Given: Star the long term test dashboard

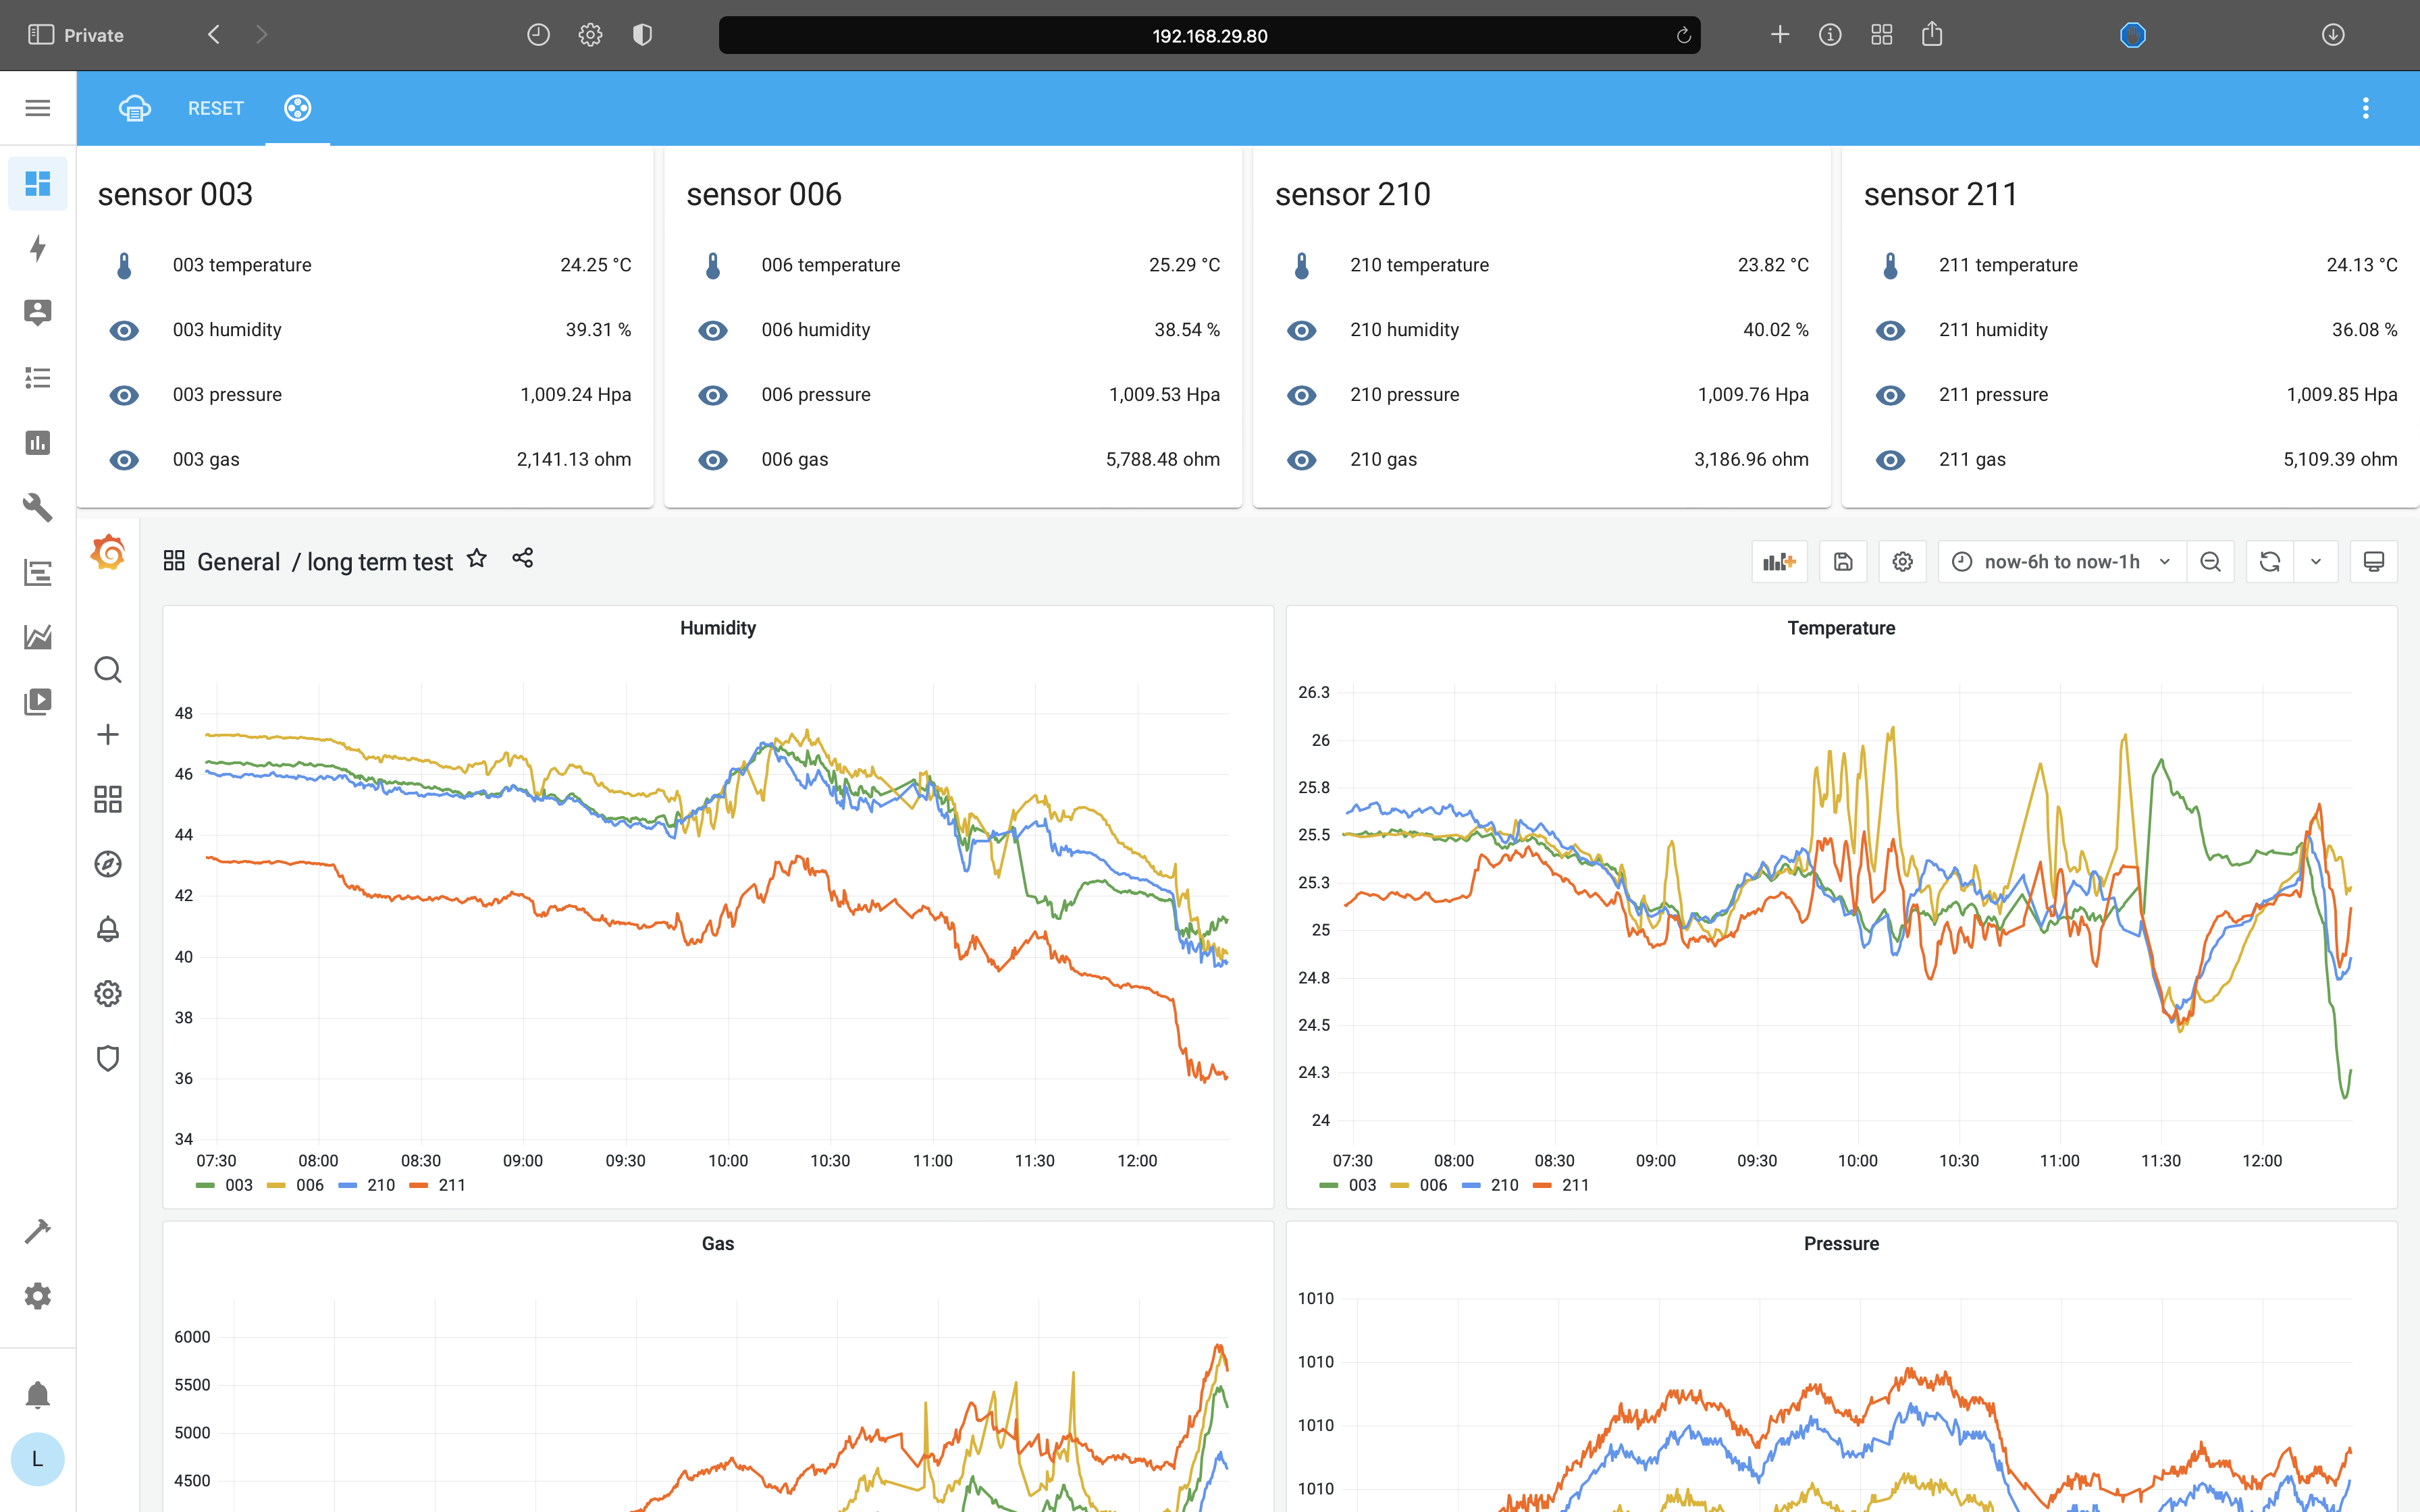Looking at the screenshot, I should (x=477, y=558).
